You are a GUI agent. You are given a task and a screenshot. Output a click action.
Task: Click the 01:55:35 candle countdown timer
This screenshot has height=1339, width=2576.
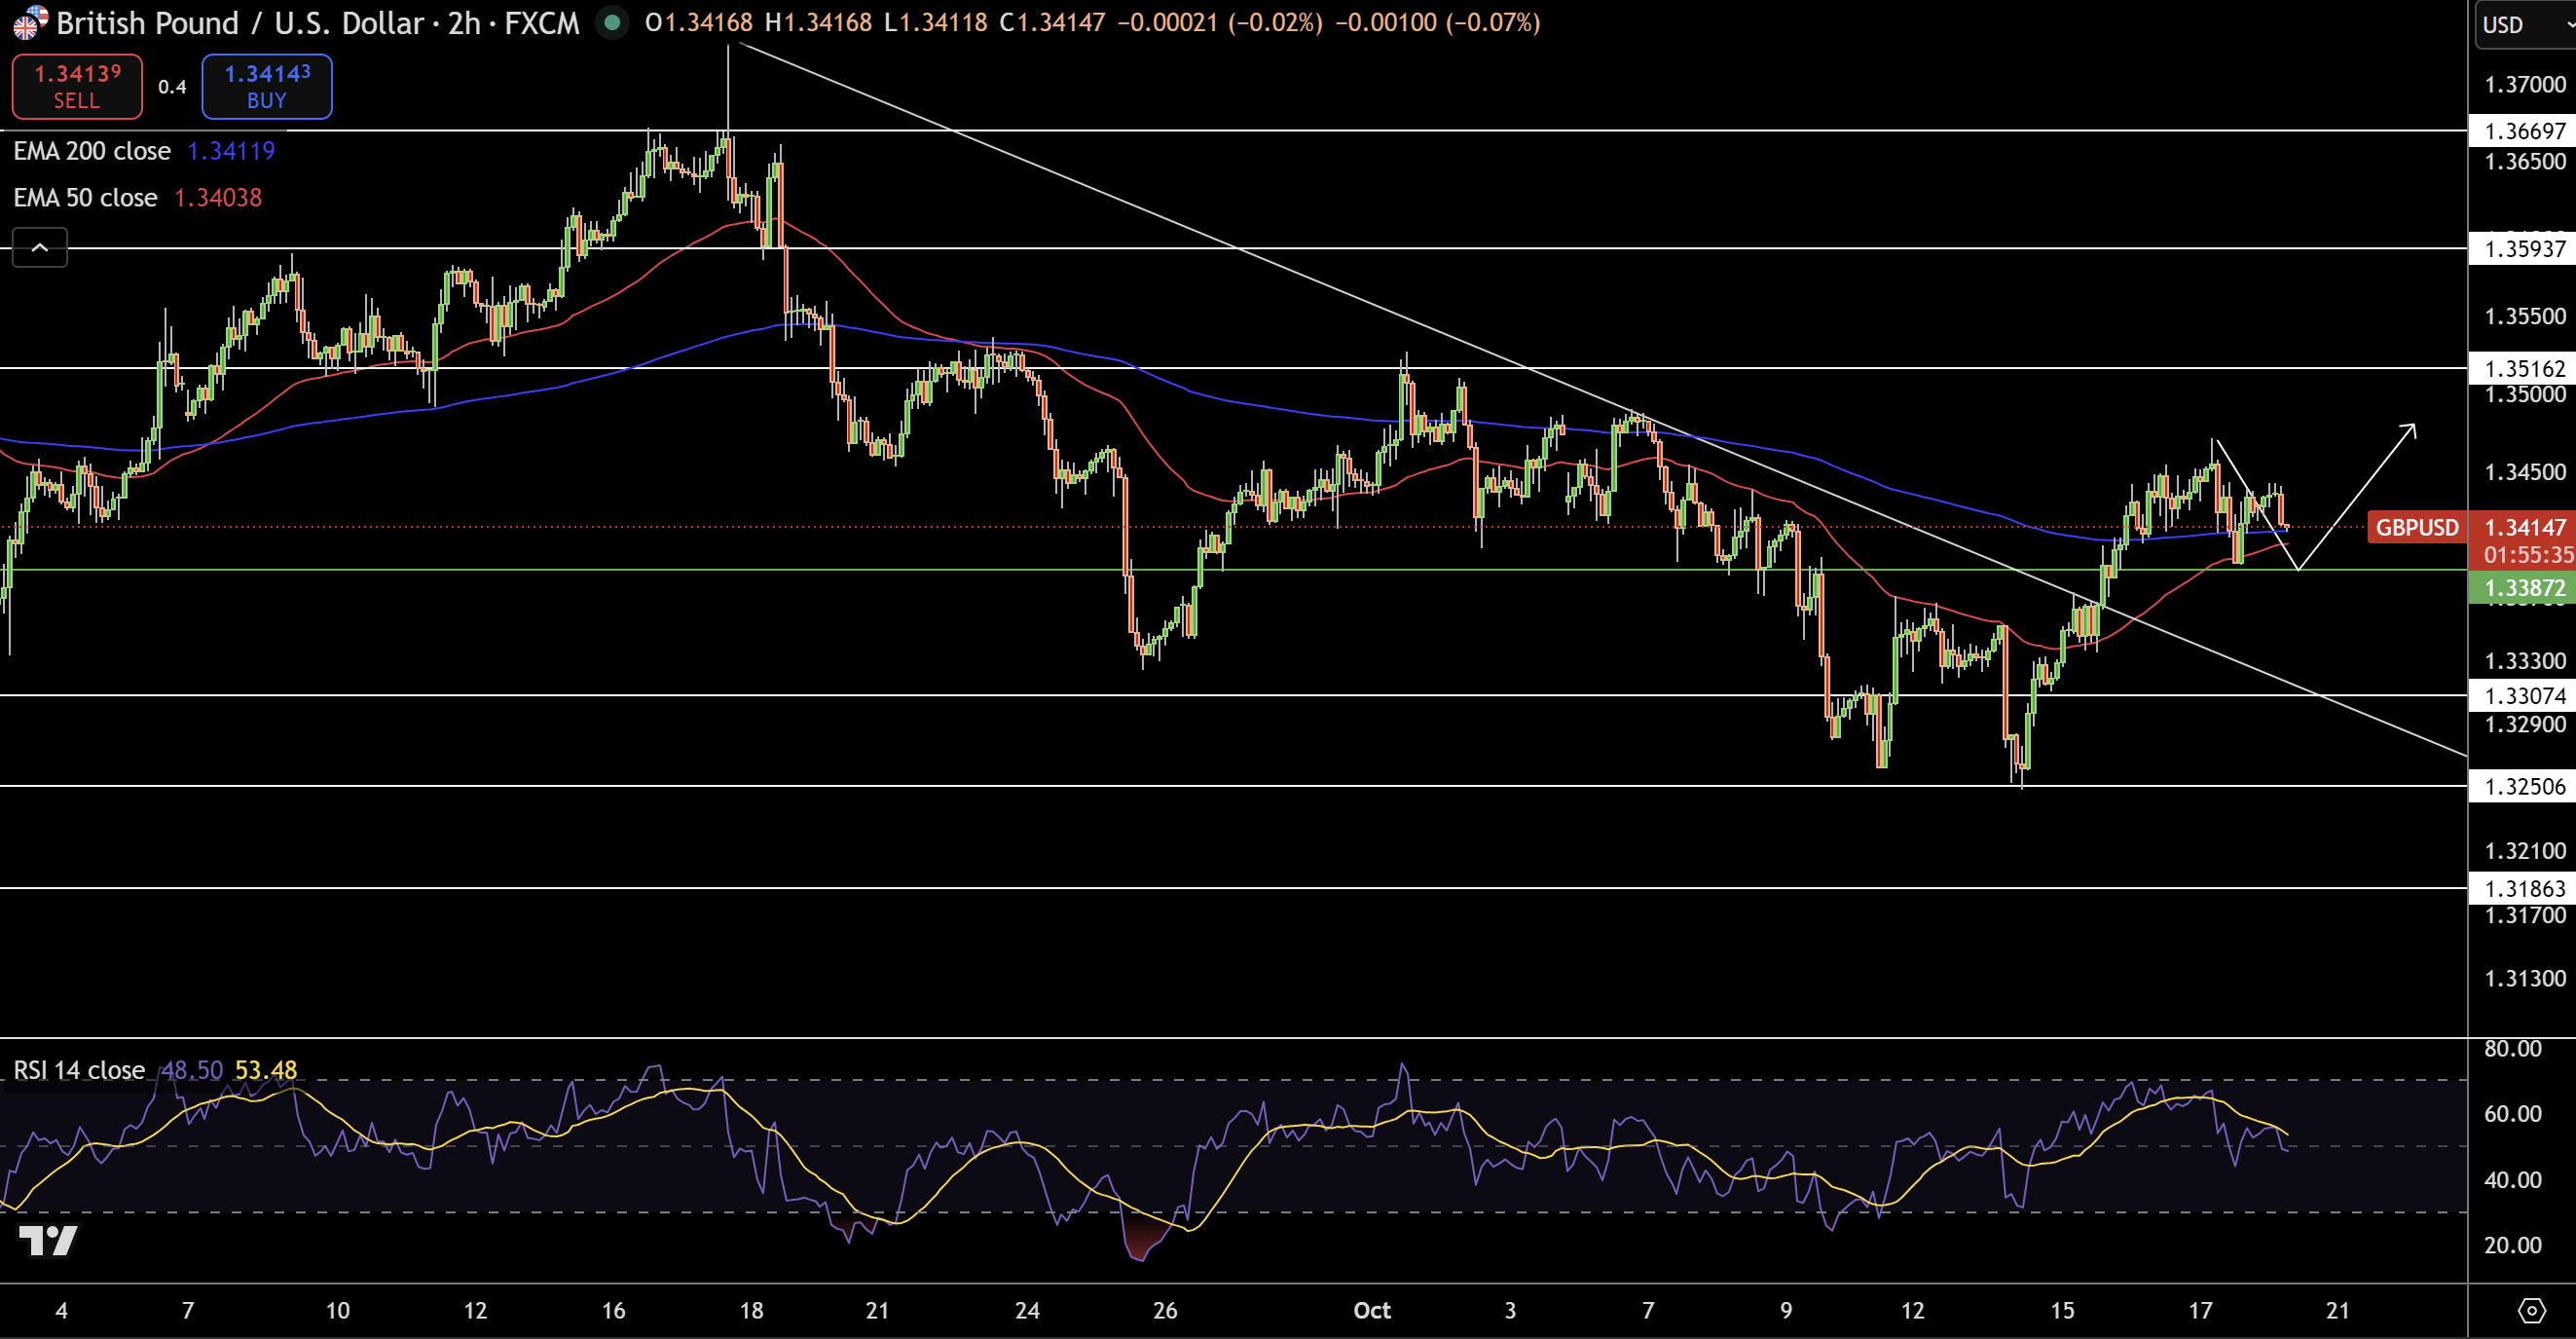click(2527, 555)
